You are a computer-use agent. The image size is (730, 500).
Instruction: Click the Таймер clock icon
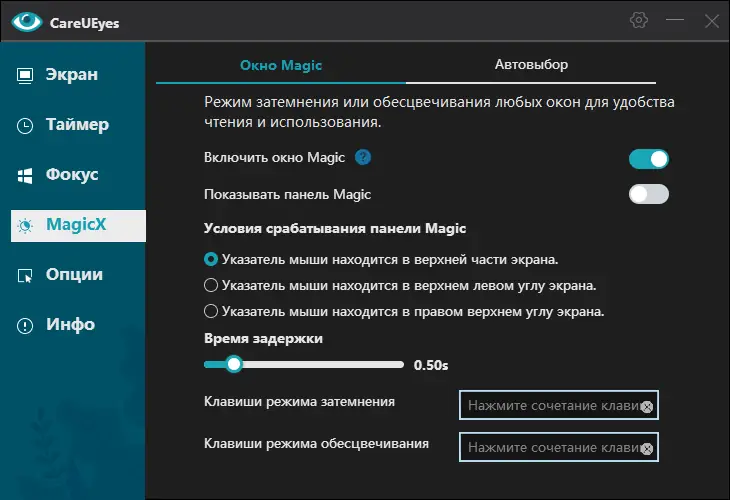point(26,126)
